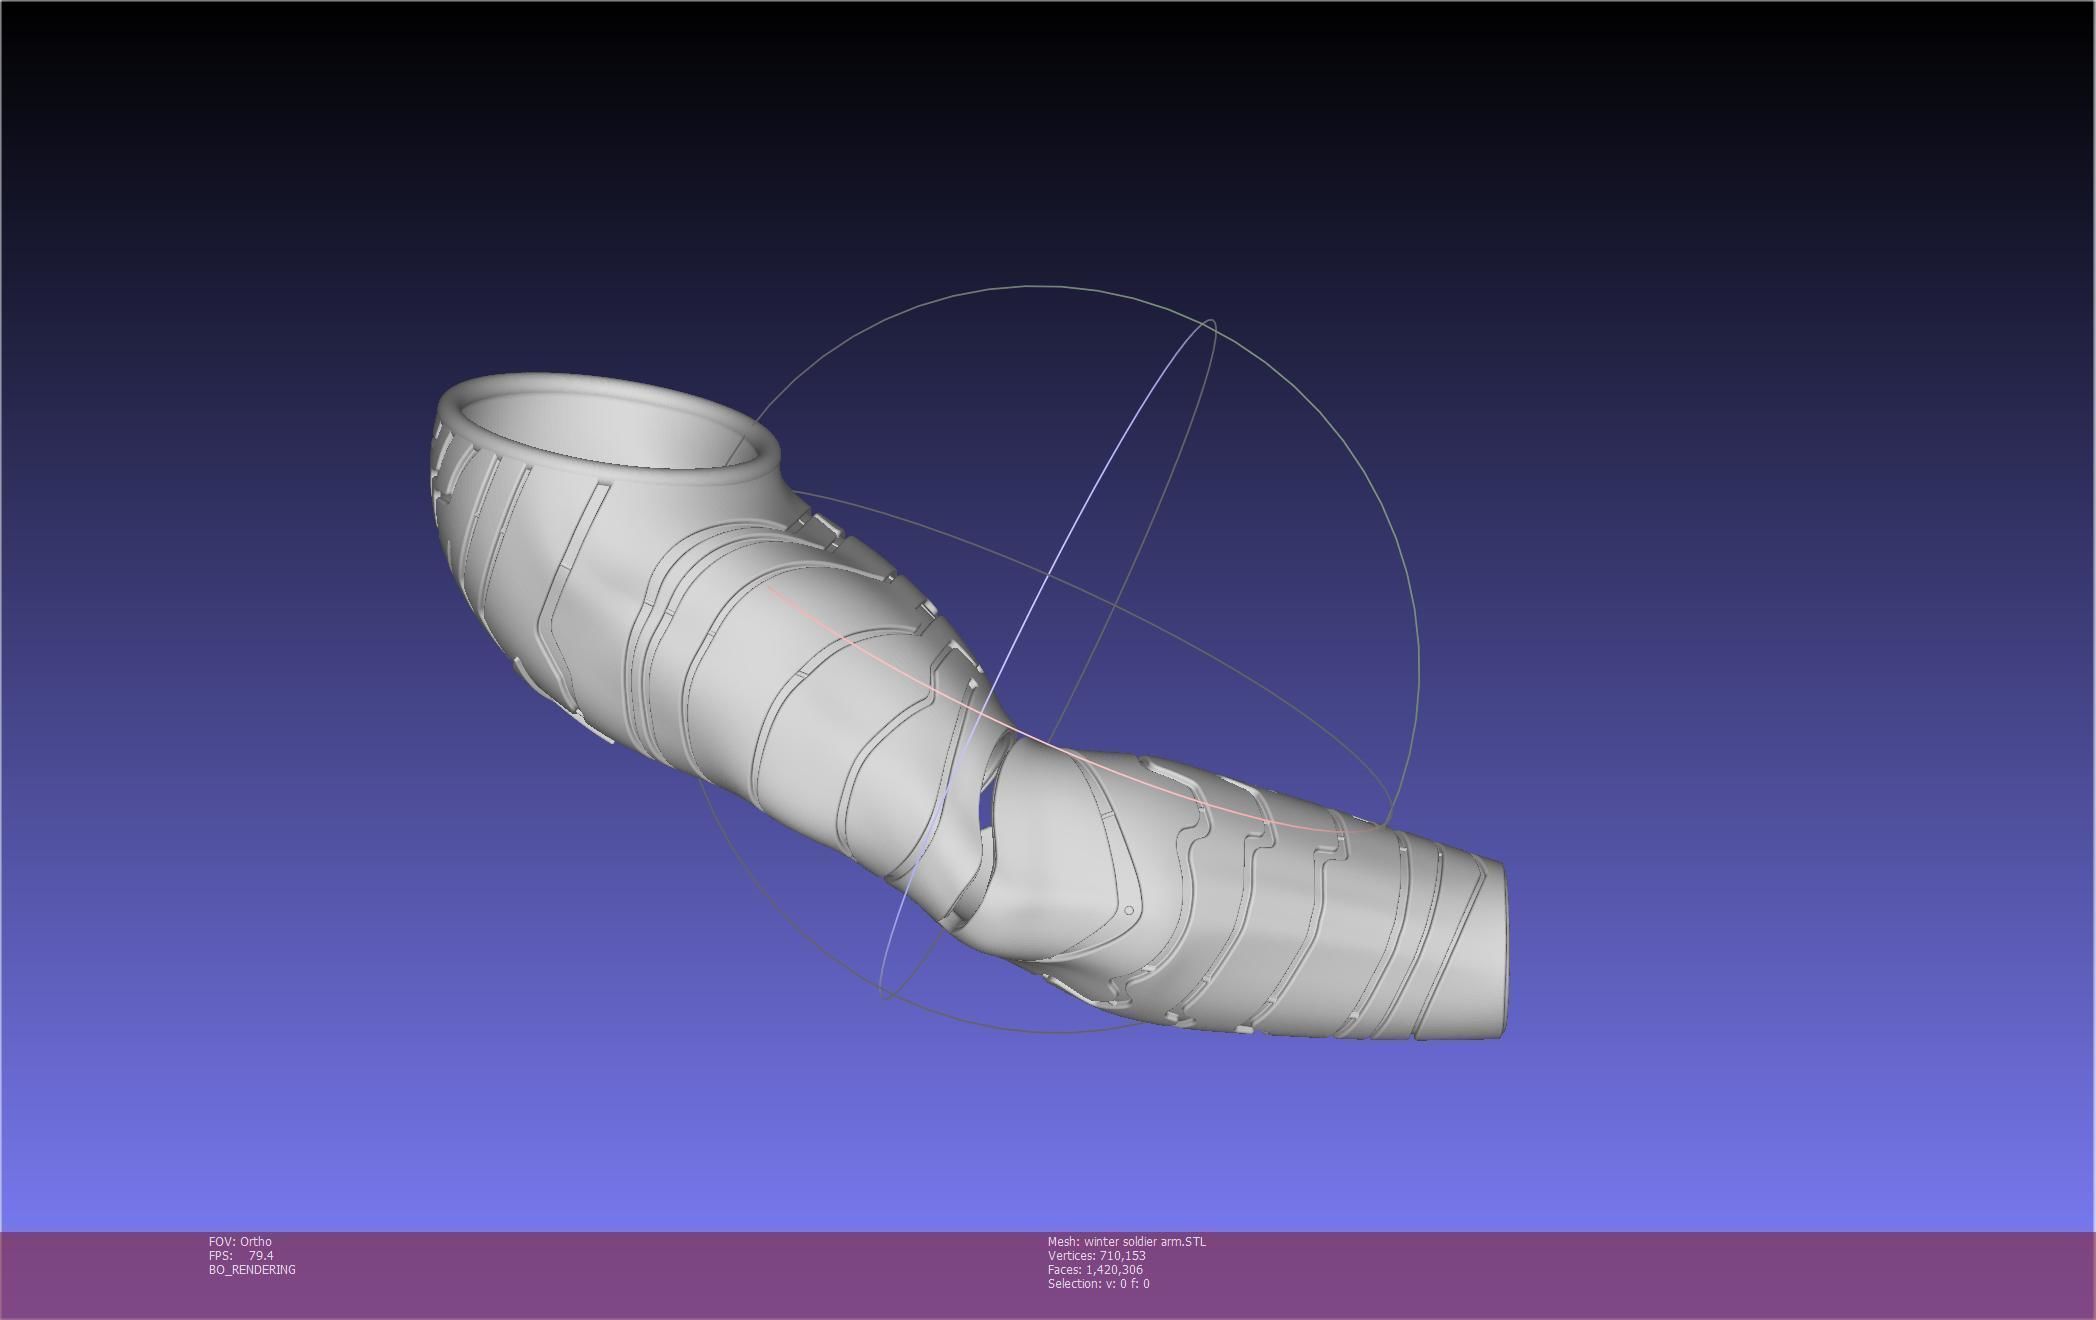
Task: Click the 'Faces: 1,420,306' info text
Action: (1095, 1269)
